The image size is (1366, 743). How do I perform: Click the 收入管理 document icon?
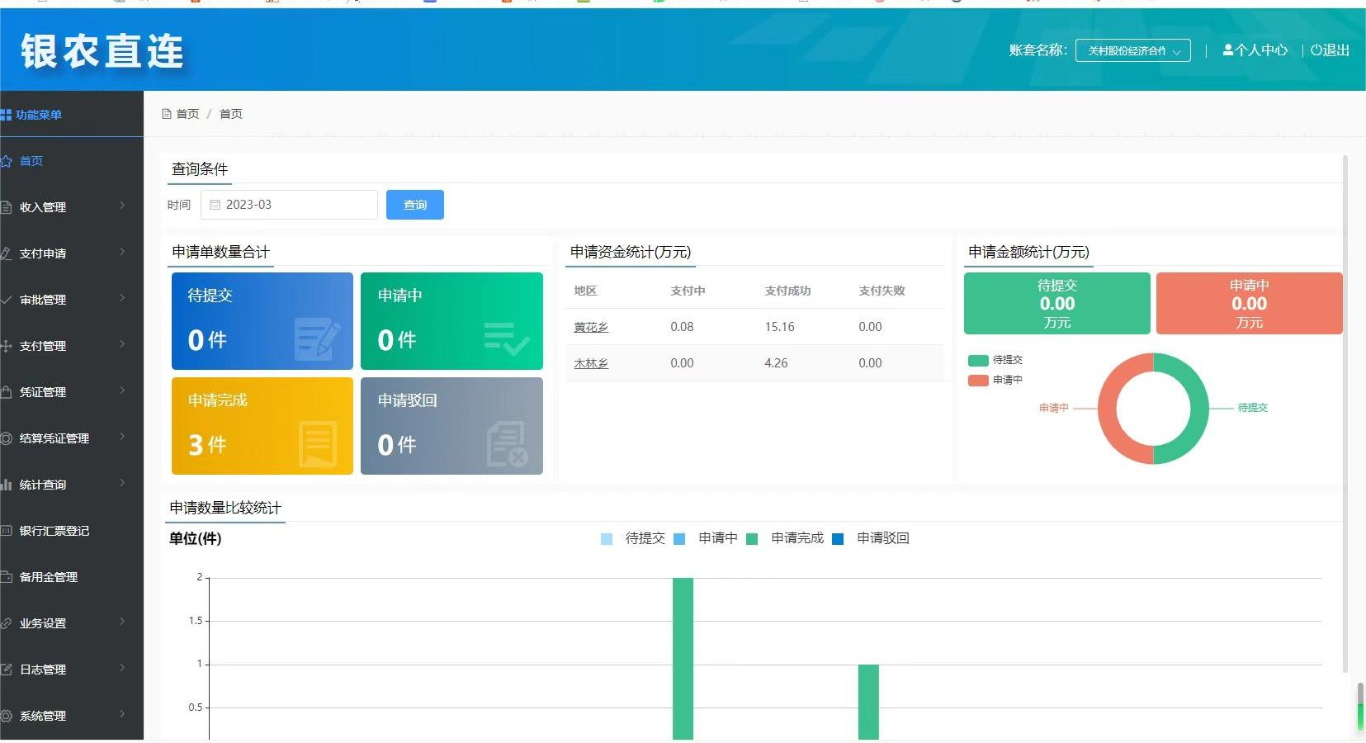pos(6,207)
